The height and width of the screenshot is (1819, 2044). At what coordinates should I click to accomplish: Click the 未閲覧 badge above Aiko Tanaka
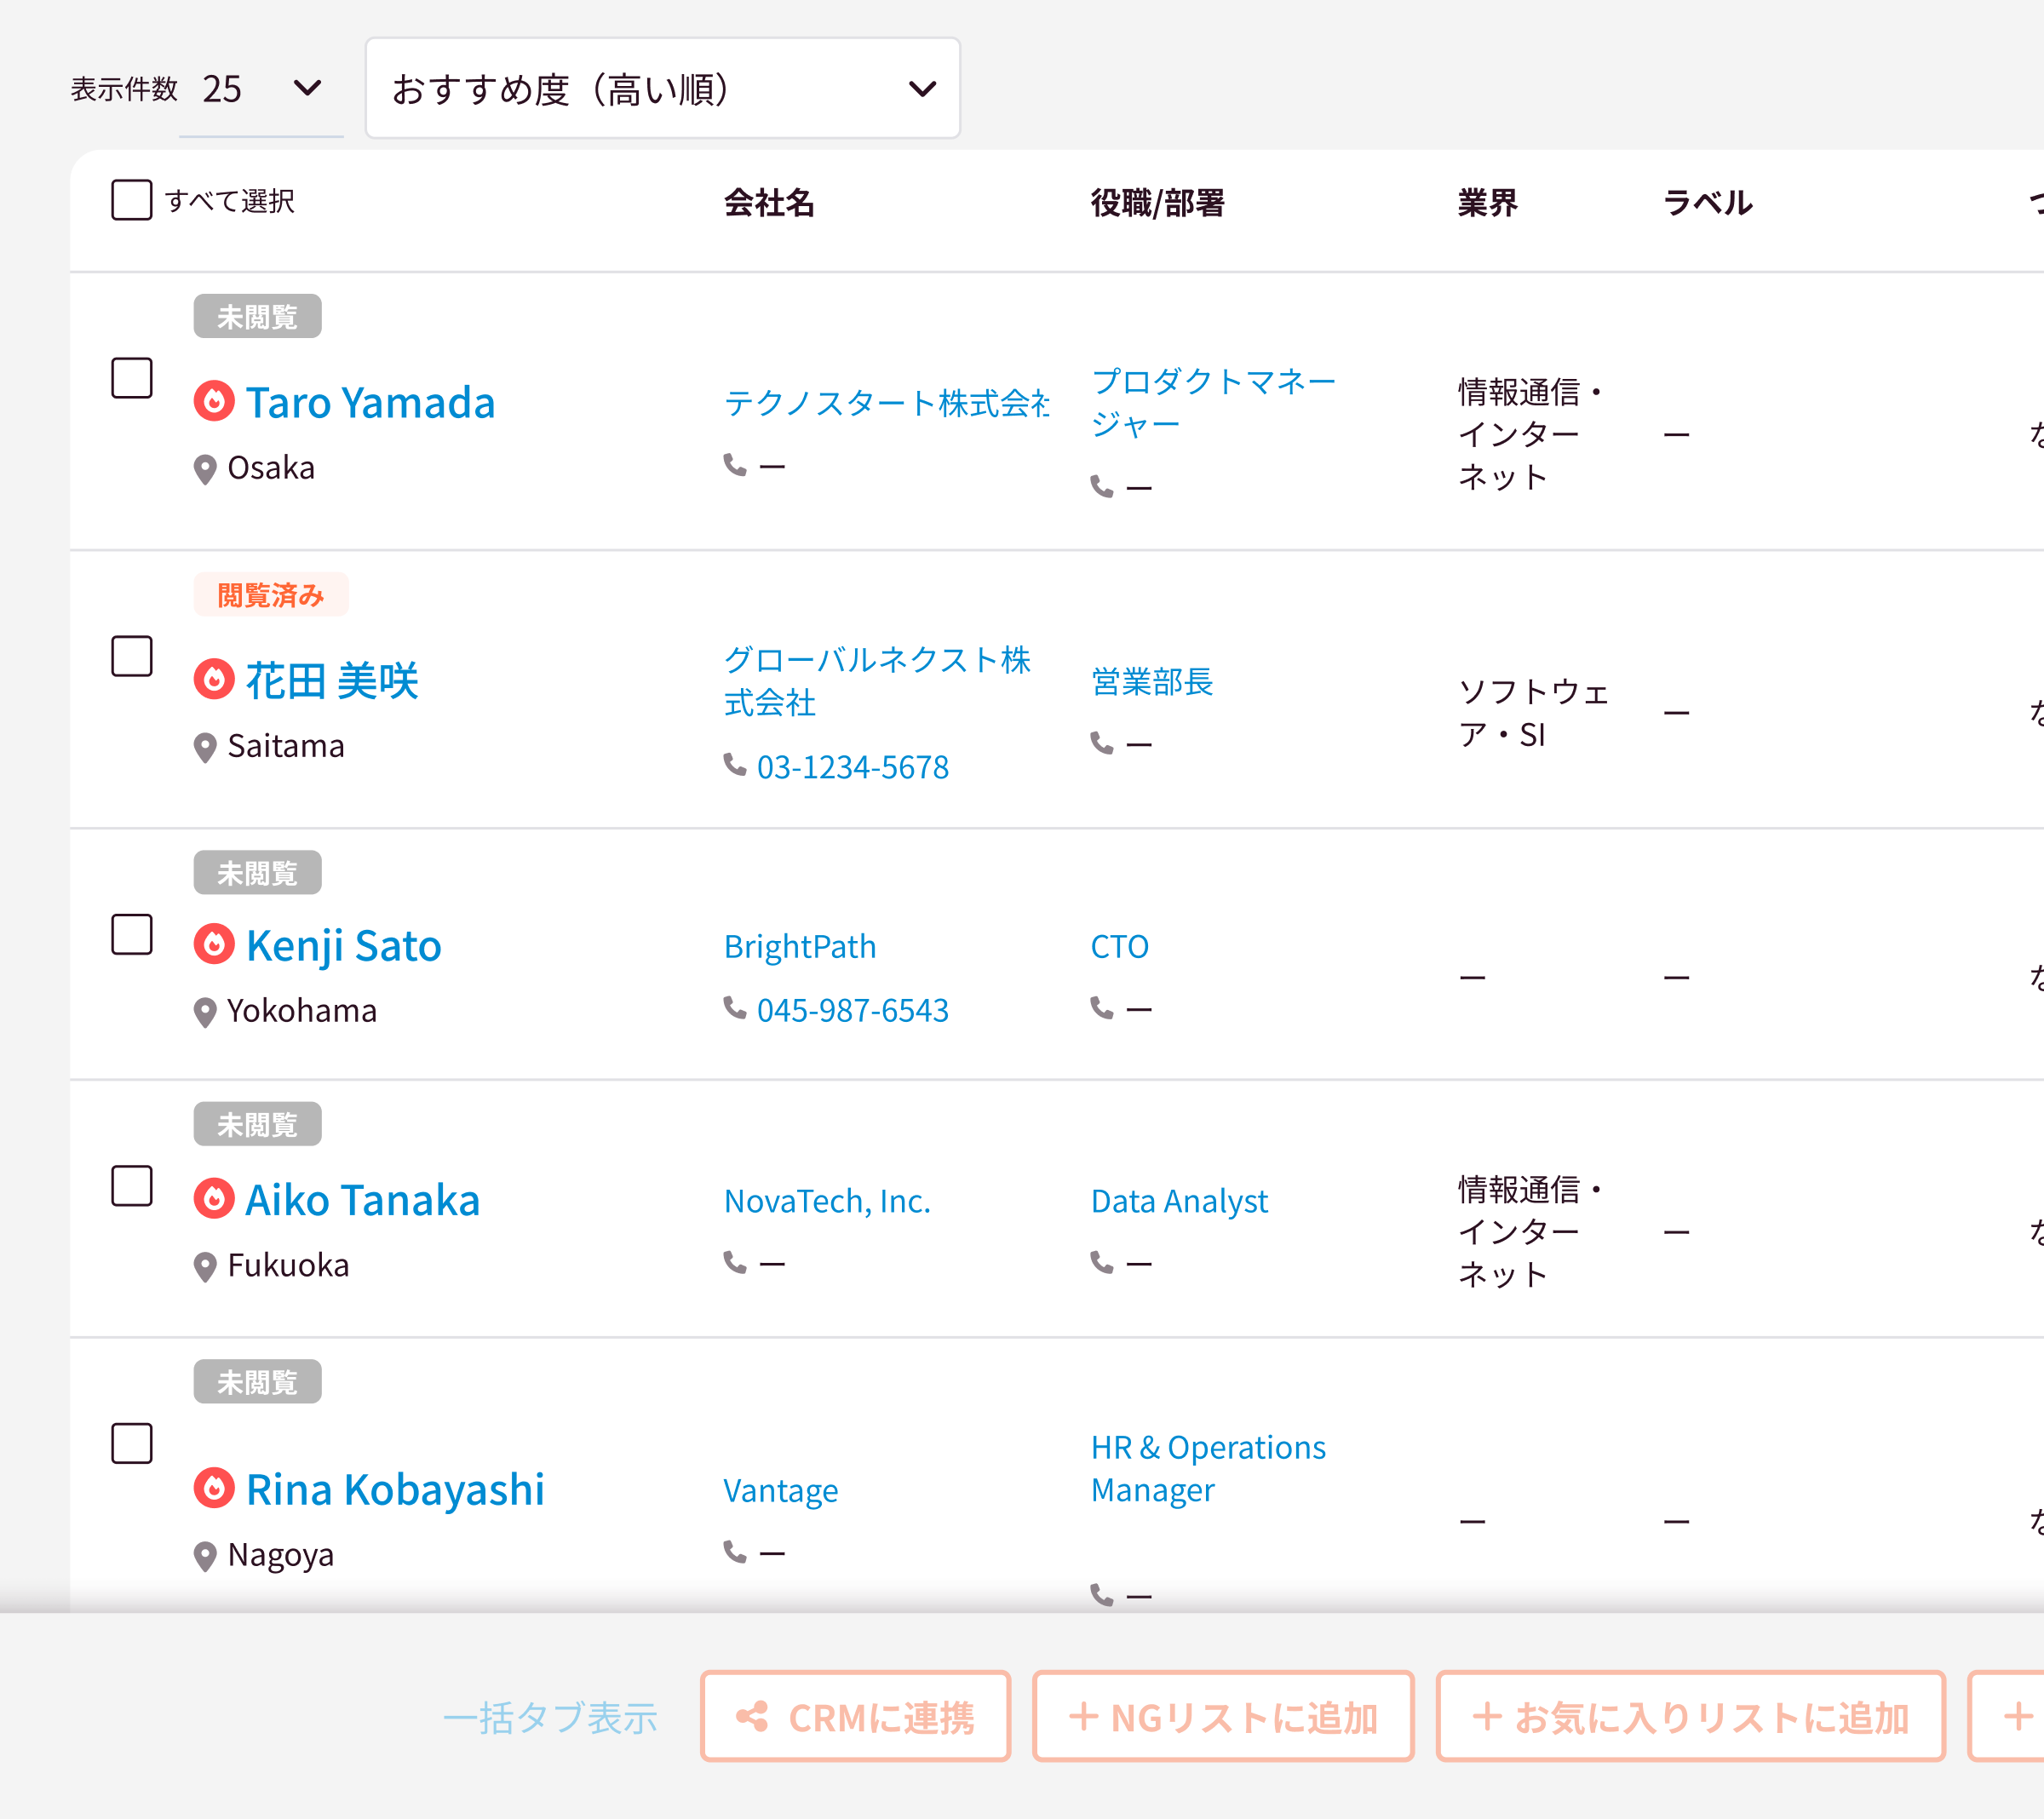(x=258, y=1125)
